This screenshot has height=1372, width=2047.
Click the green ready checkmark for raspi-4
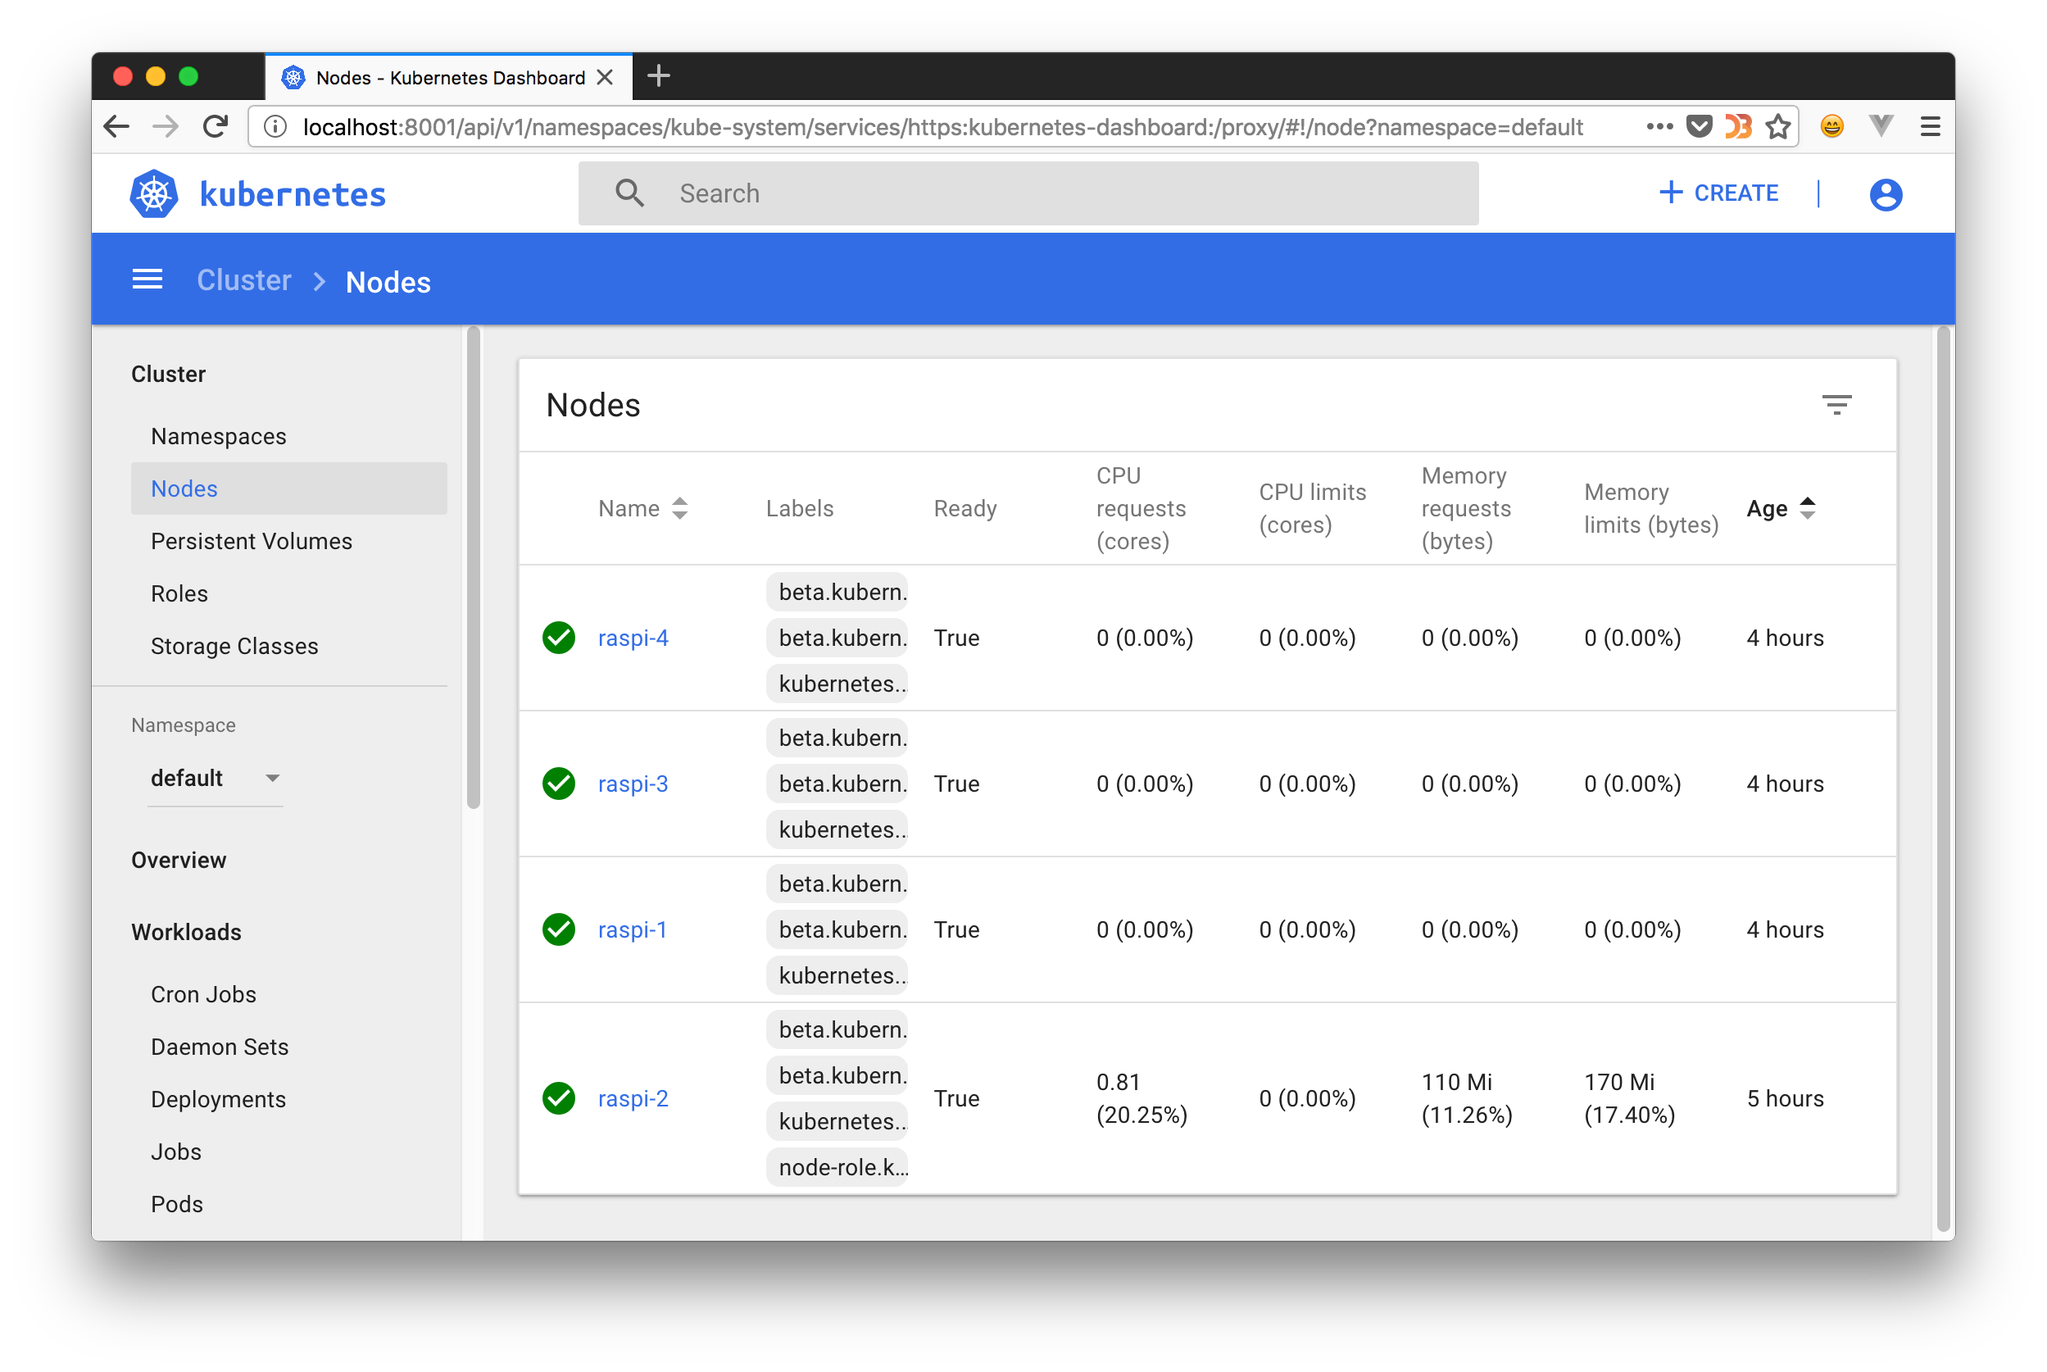pyautogui.click(x=559, y=637)
